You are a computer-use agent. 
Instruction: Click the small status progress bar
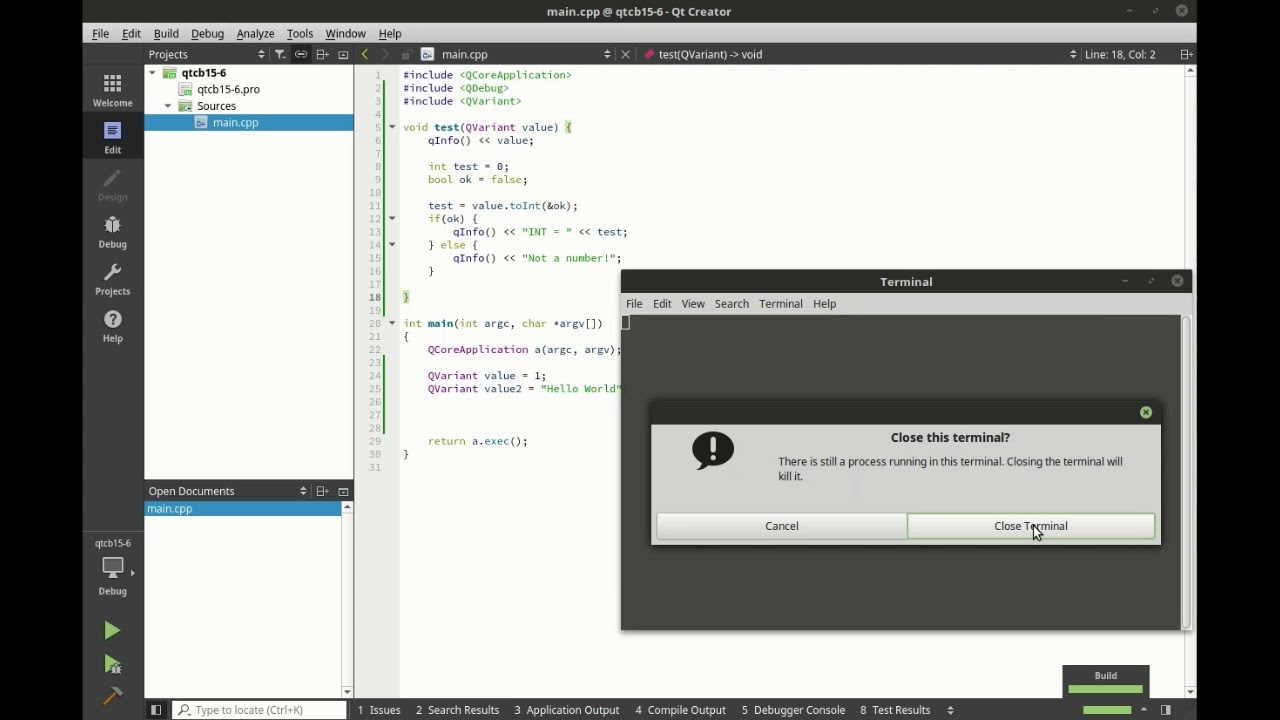pos(1106,710)
